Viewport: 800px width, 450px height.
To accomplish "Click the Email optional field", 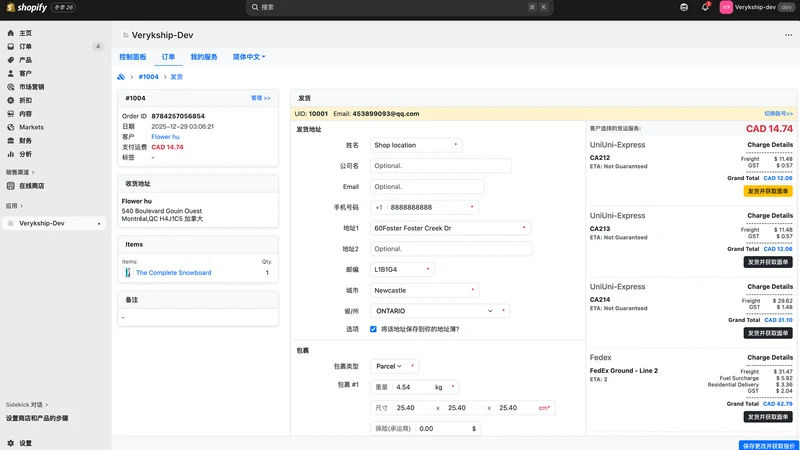I will coord(427,187).
